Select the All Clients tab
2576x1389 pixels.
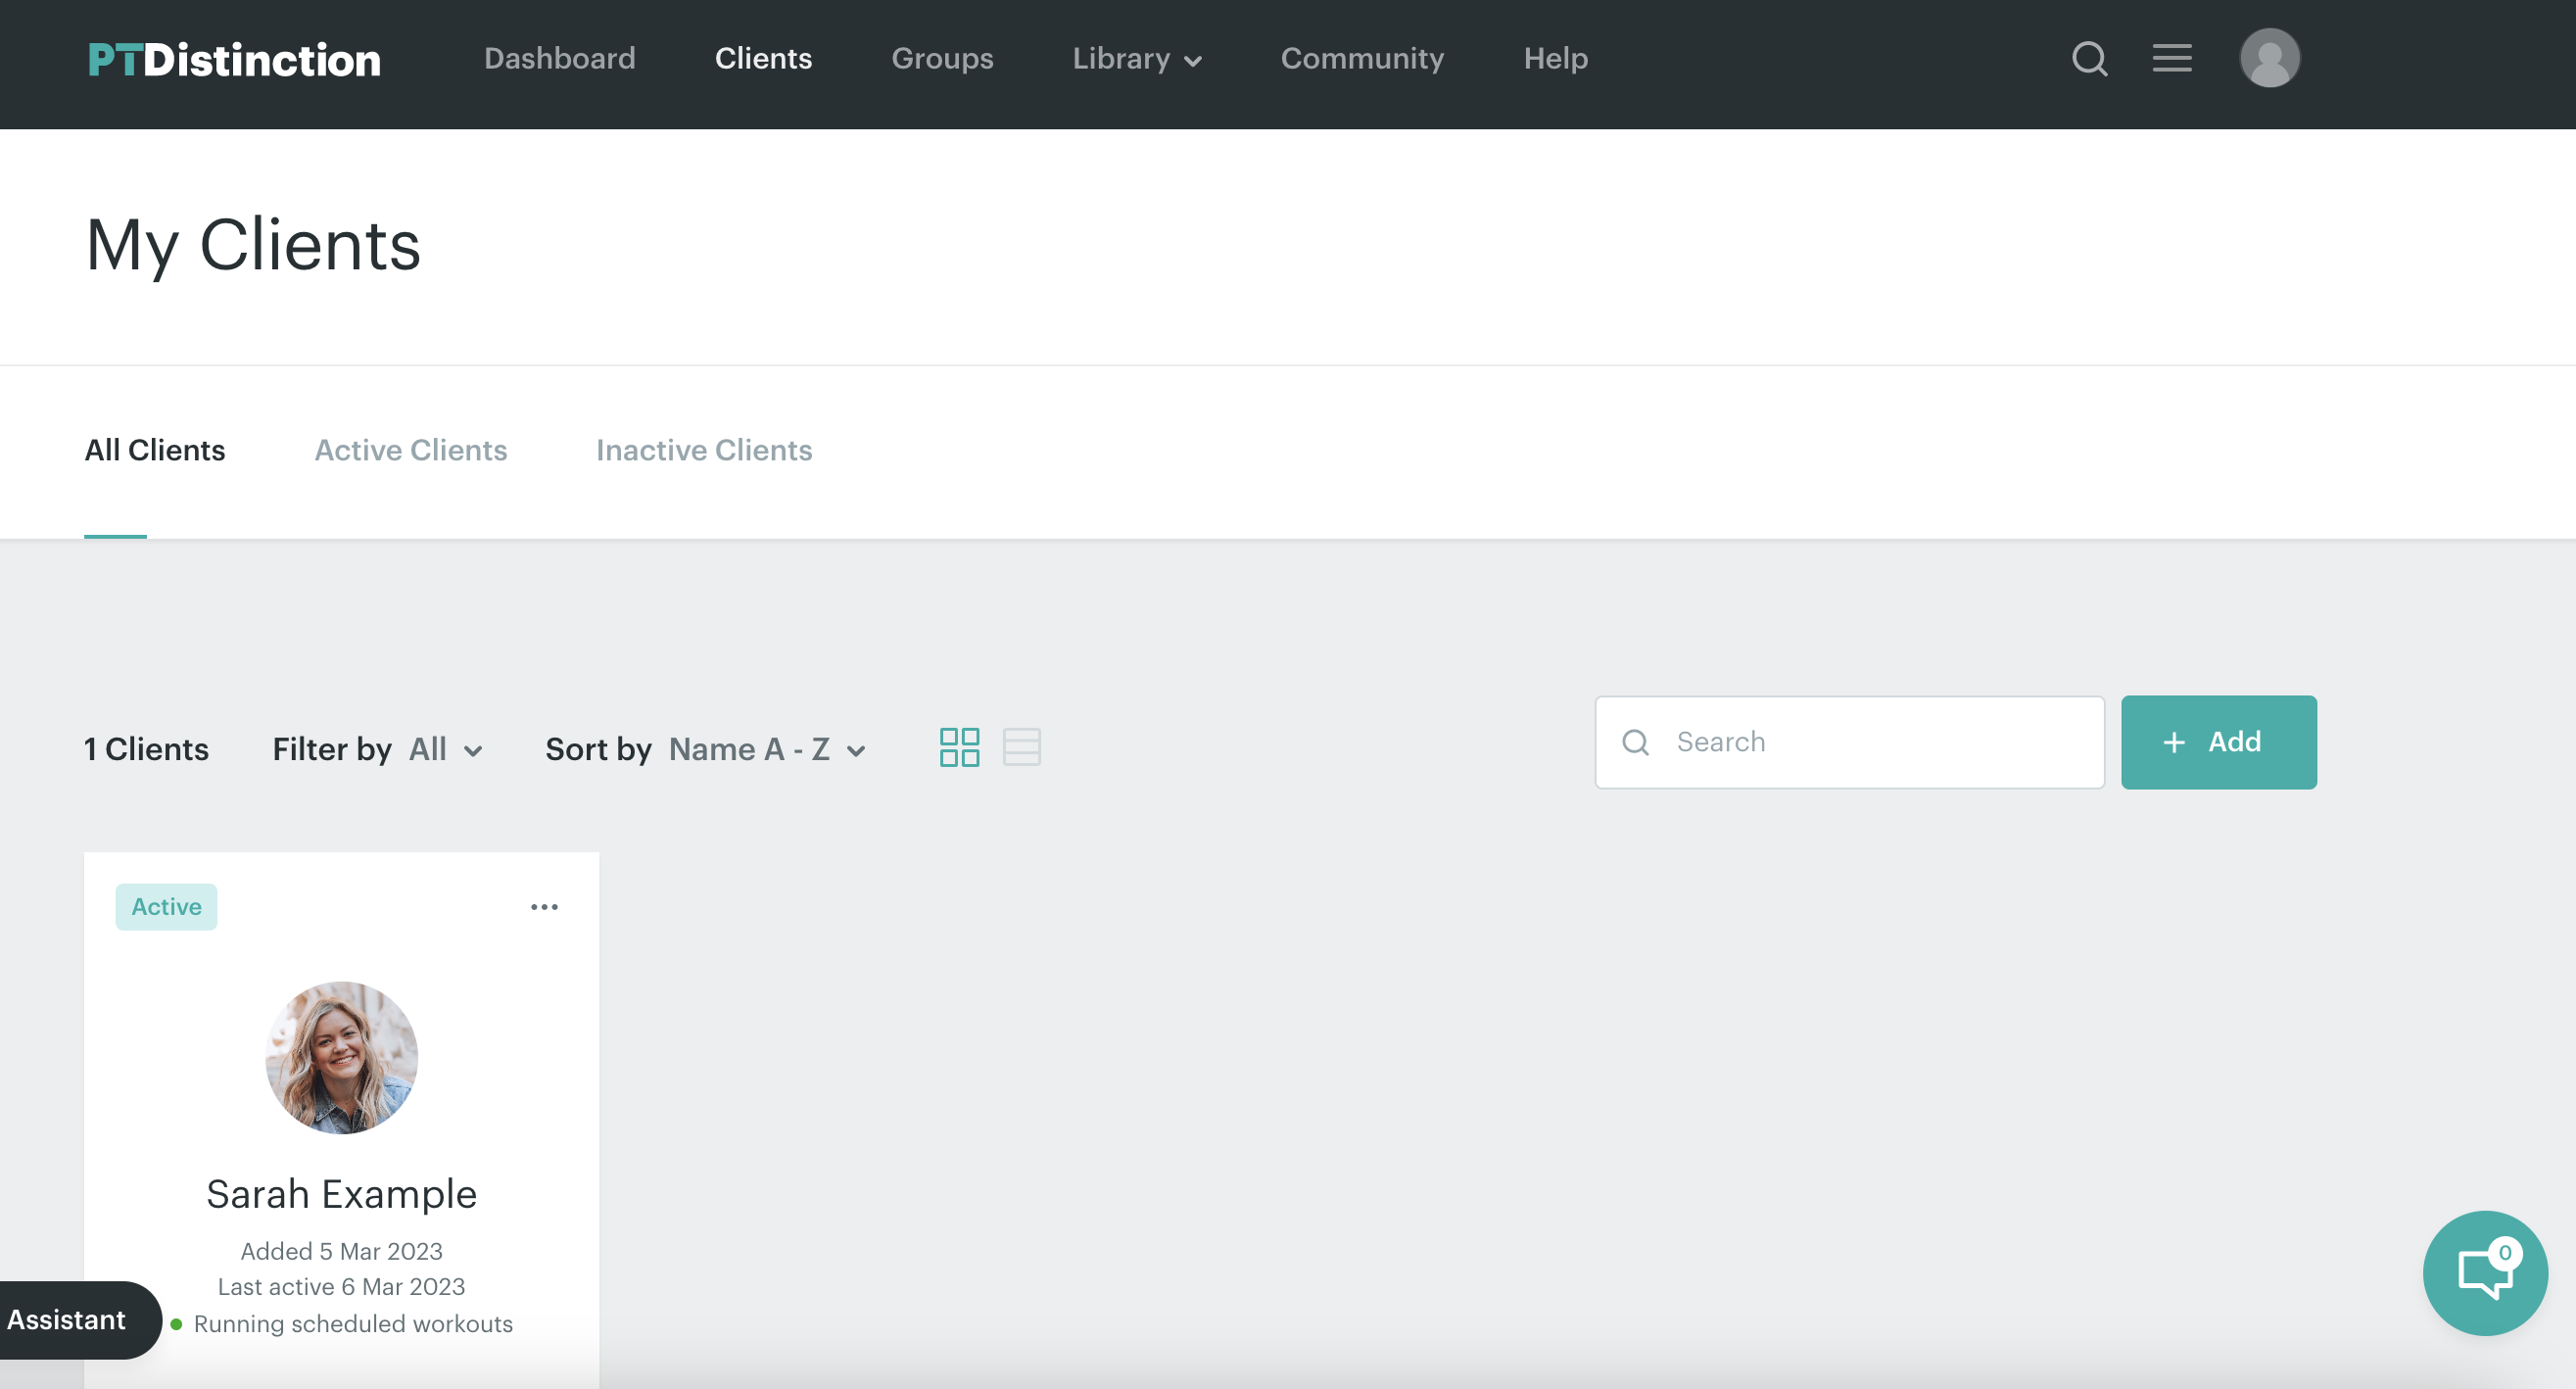point(155,450)
